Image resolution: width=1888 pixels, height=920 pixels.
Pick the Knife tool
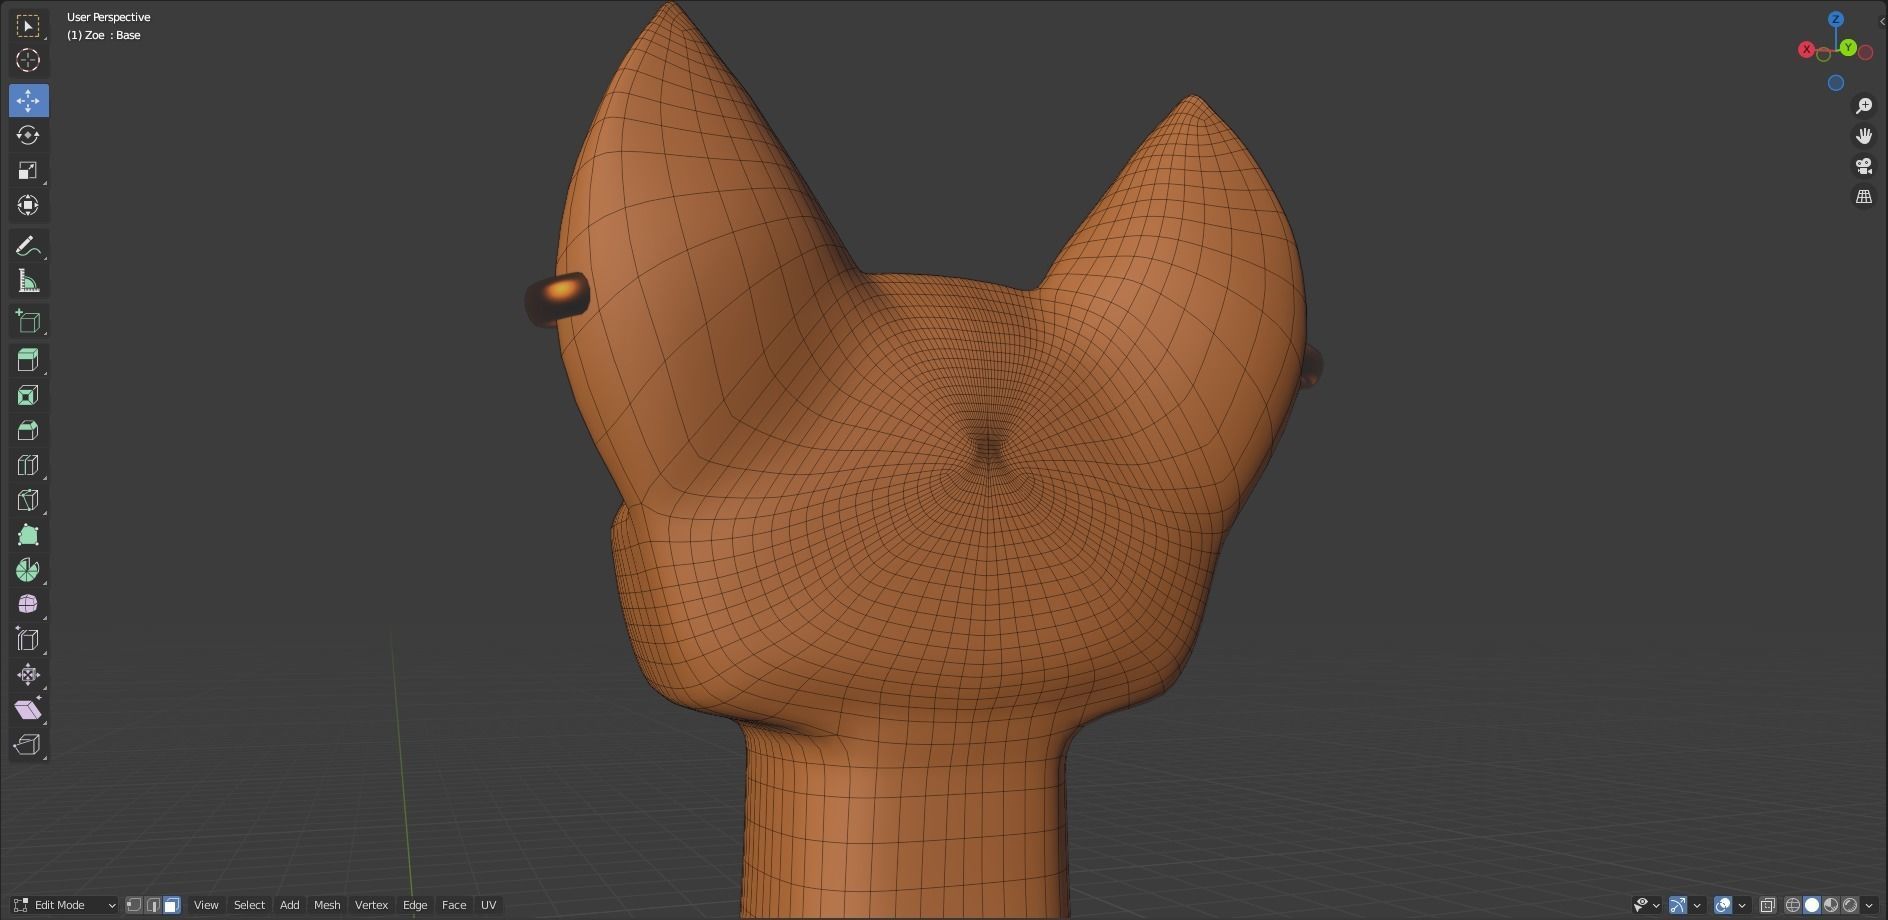click(28, 500)
